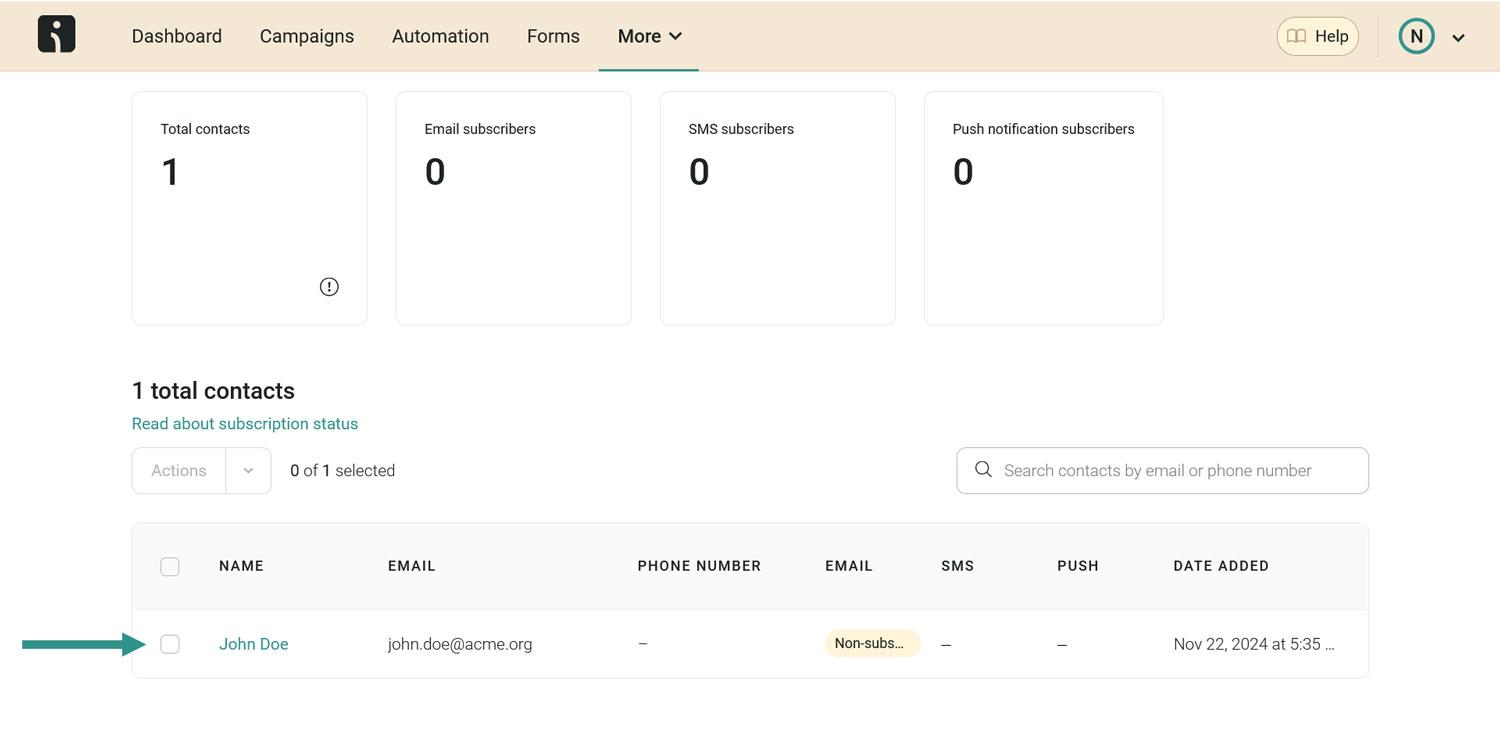Open the John Doe contact
Screen dimensions: 1500x743
tap(254, 644)
